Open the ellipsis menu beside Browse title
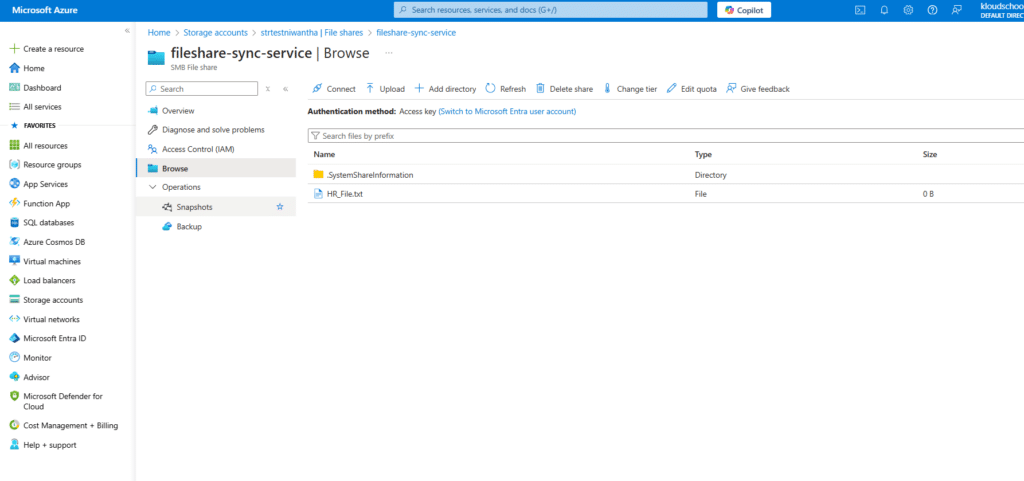This screenshot has width=1024, height=481. [x=388, y=53]
